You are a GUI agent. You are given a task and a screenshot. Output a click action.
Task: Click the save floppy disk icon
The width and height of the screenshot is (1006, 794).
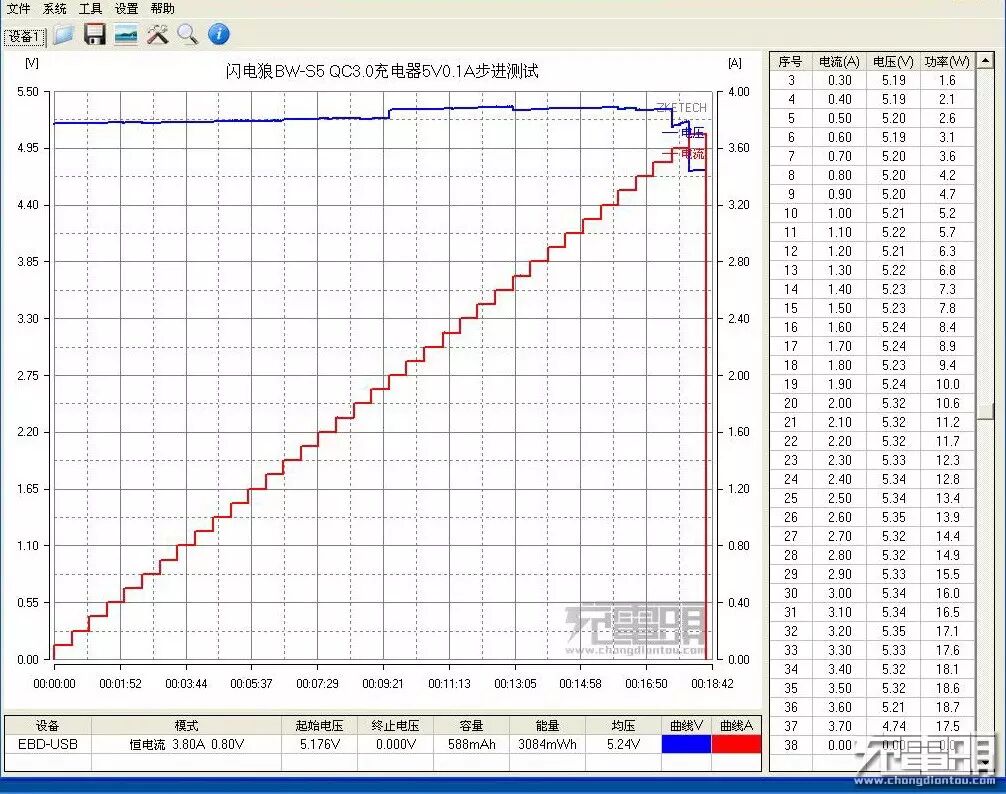94,34
